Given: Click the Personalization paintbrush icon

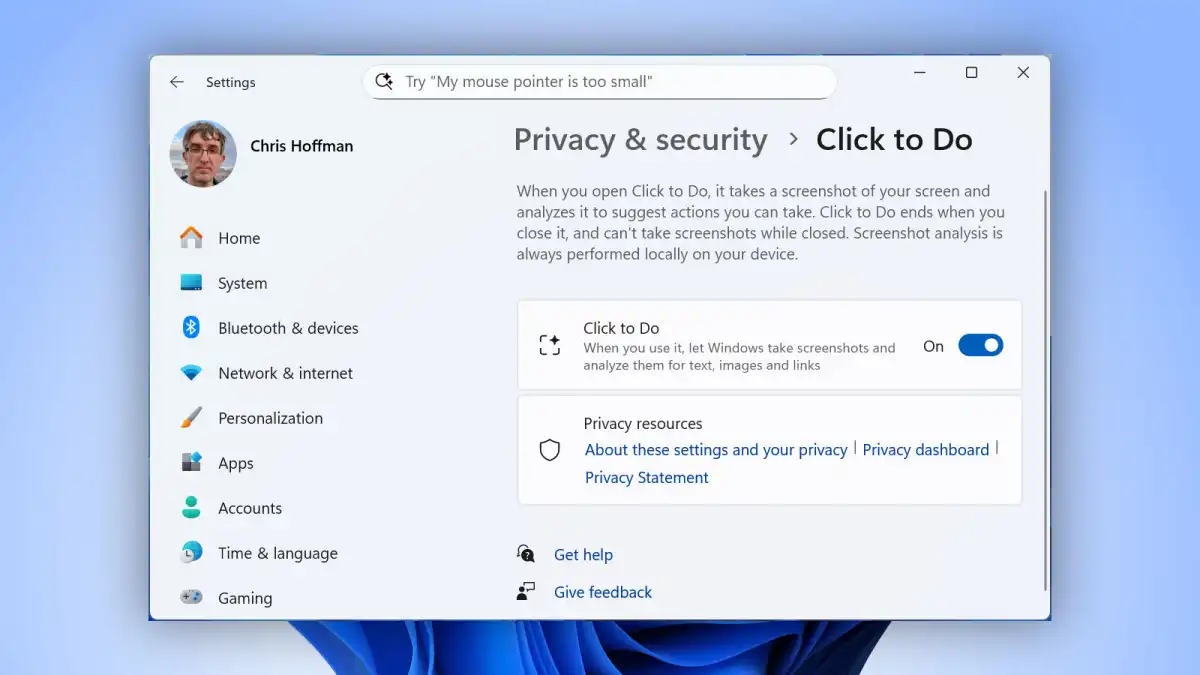Looking at the screenshot, I should 191,418.
